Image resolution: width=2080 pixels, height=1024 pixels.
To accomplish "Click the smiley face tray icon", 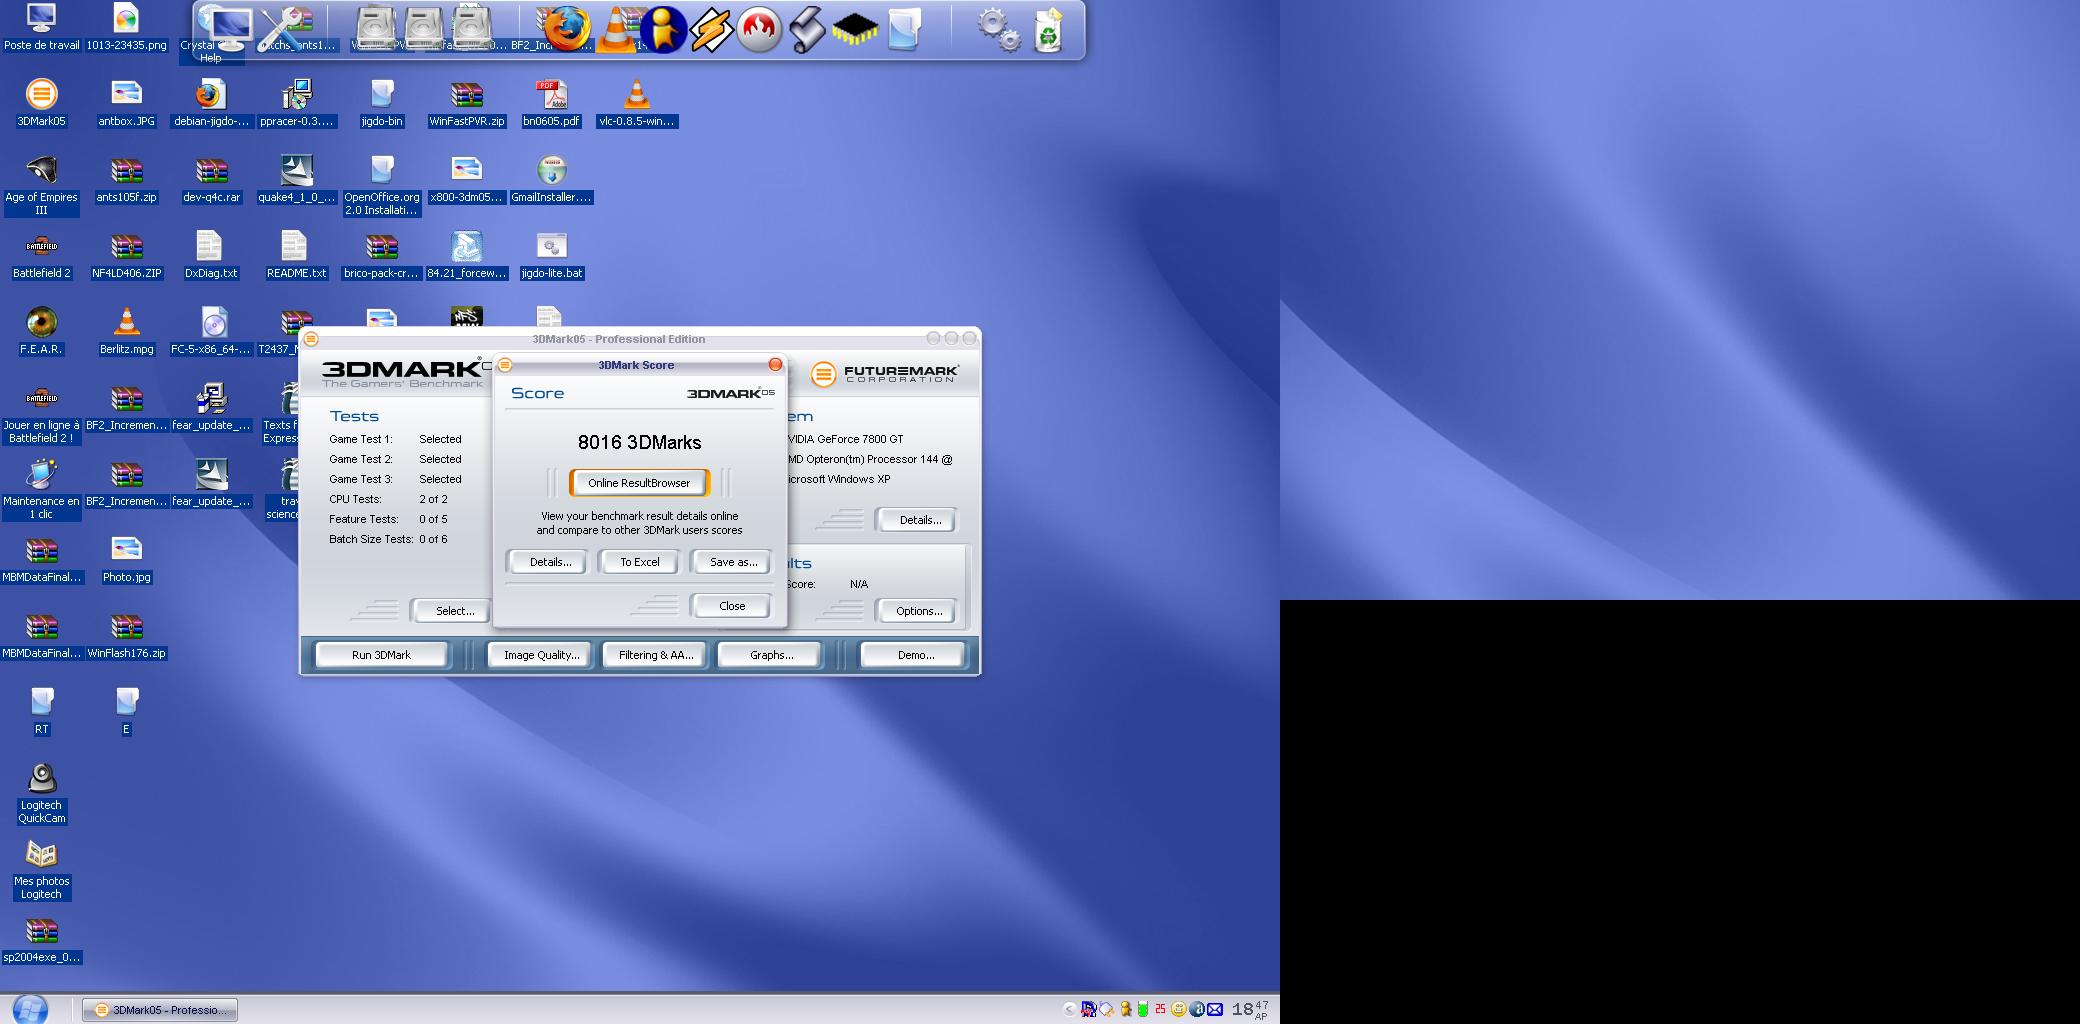I will (x=1179, y=1010).
